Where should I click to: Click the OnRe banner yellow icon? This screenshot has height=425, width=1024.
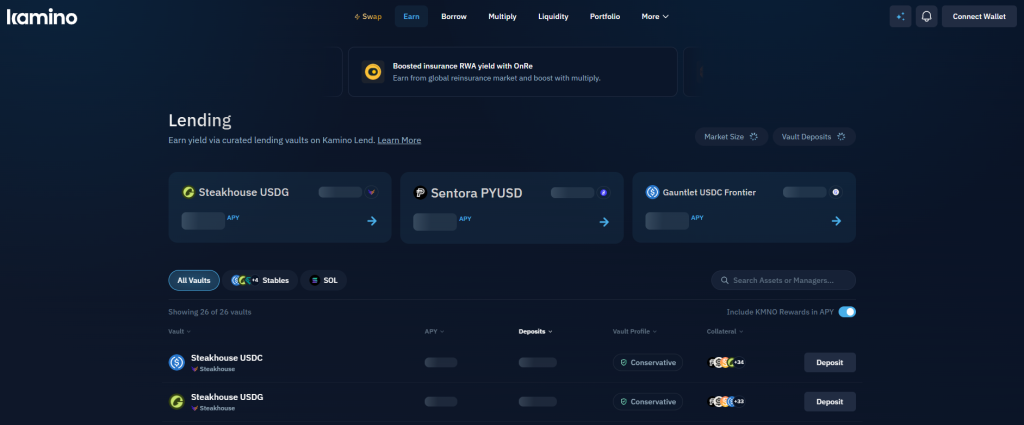(x=373, y=72)
